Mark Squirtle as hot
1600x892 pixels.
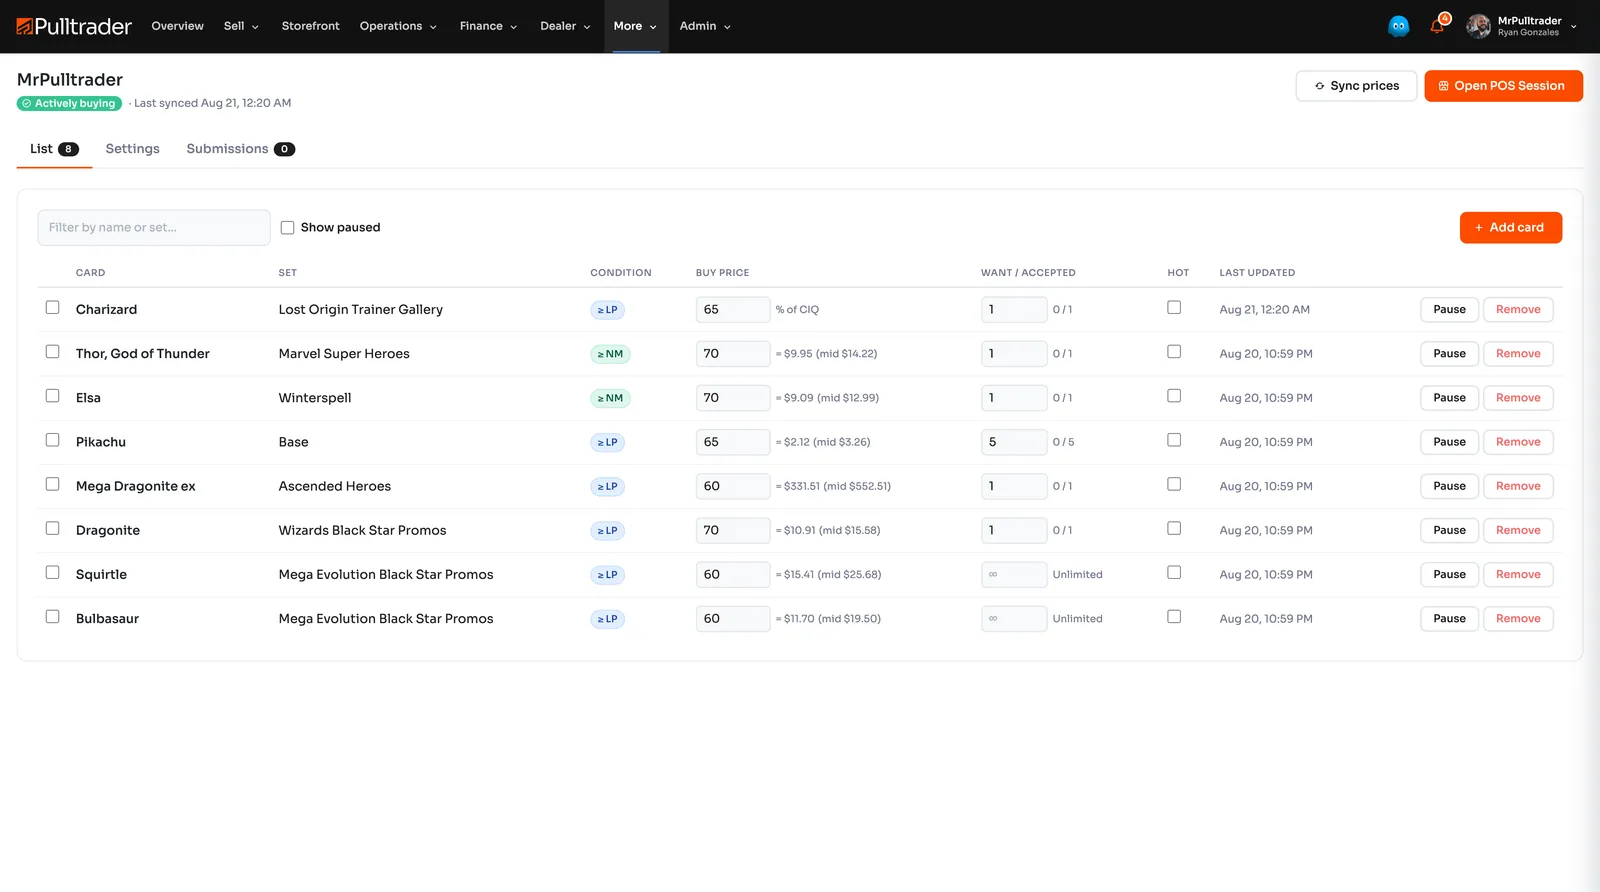coord(1174,573)
